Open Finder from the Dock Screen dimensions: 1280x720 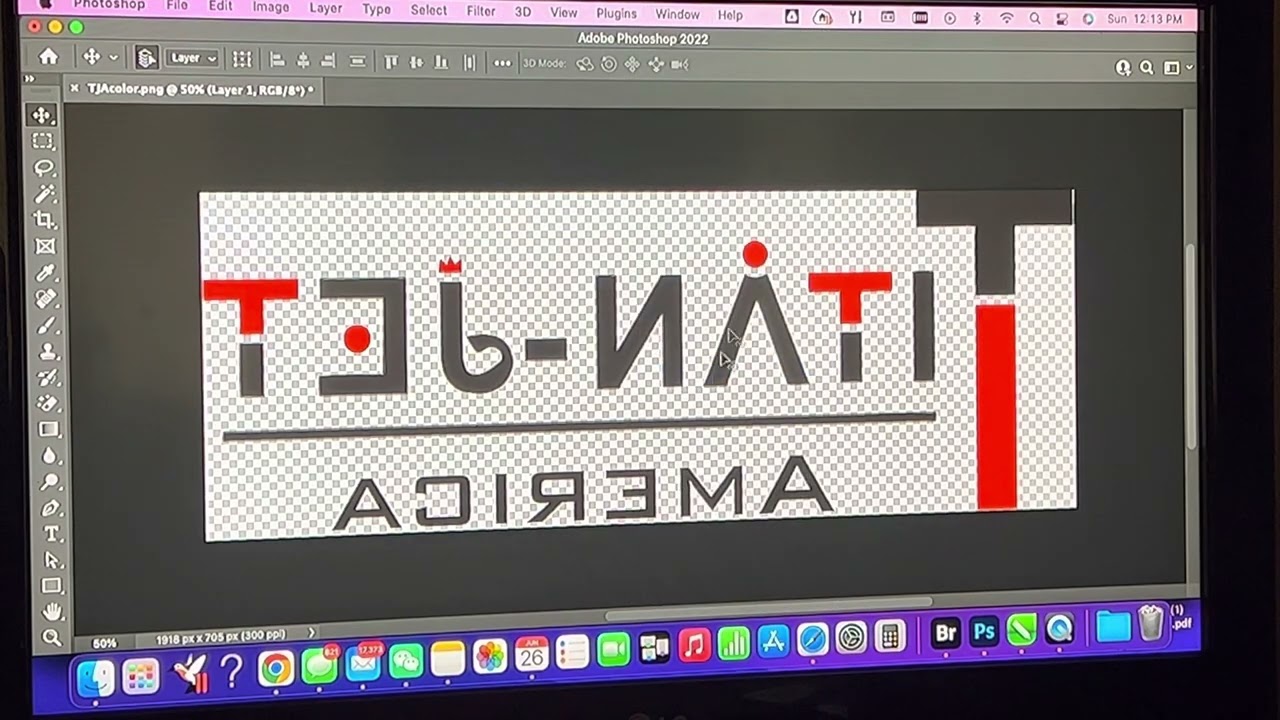click(95, 679)
